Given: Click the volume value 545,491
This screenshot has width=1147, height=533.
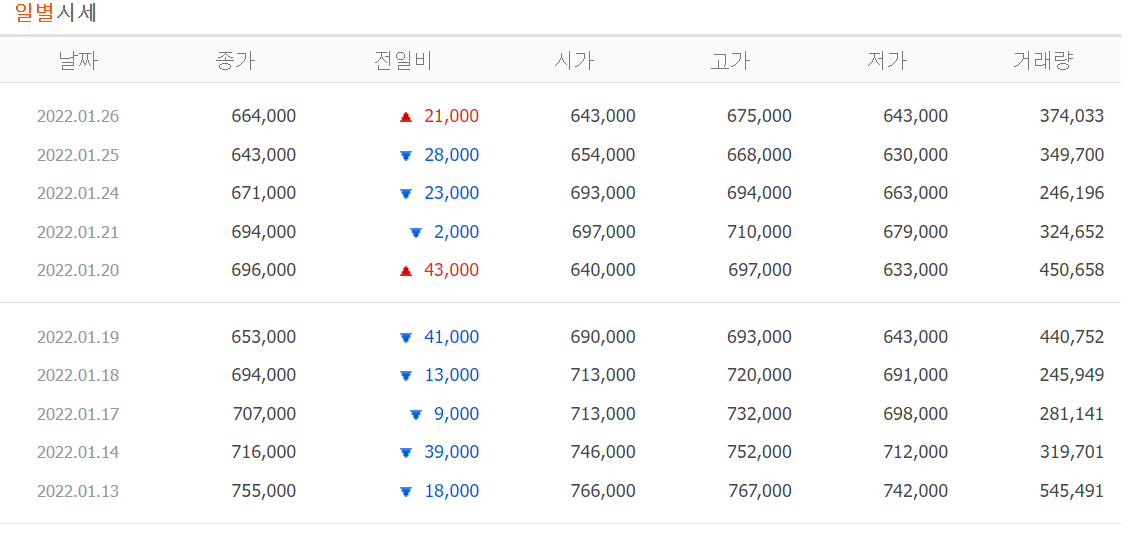Looking at the screenshot, I should pyautogui.click(x=1072, y=491).
